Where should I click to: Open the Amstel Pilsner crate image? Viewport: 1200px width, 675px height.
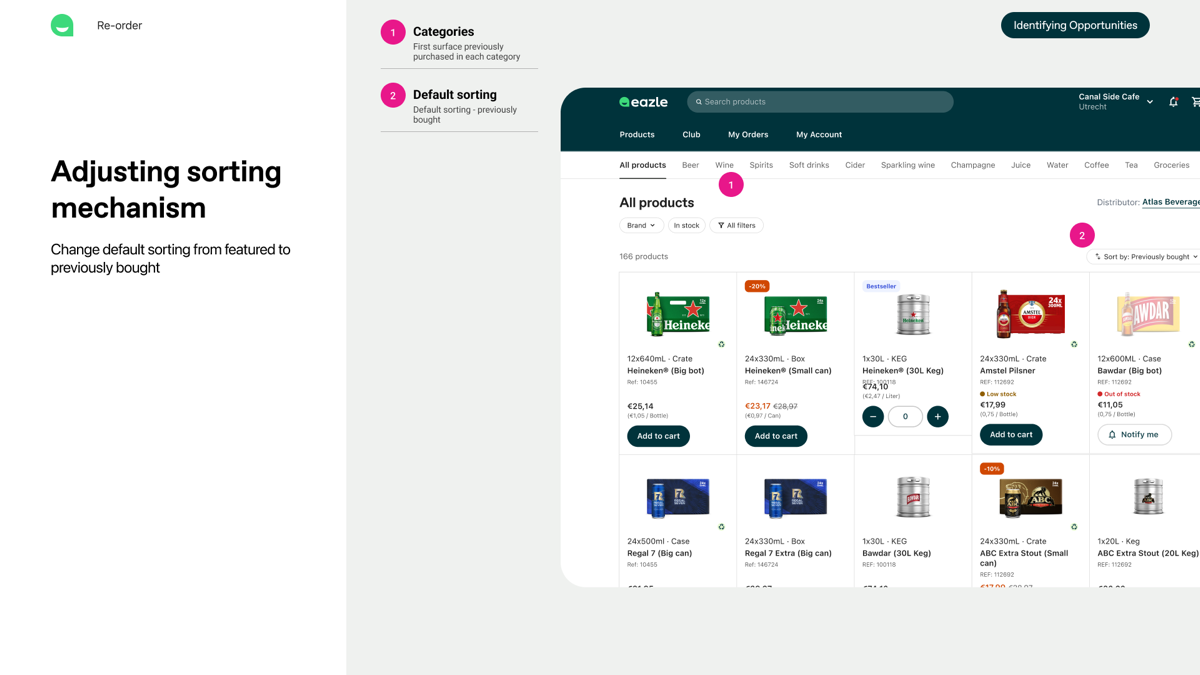pos(1030,314)
